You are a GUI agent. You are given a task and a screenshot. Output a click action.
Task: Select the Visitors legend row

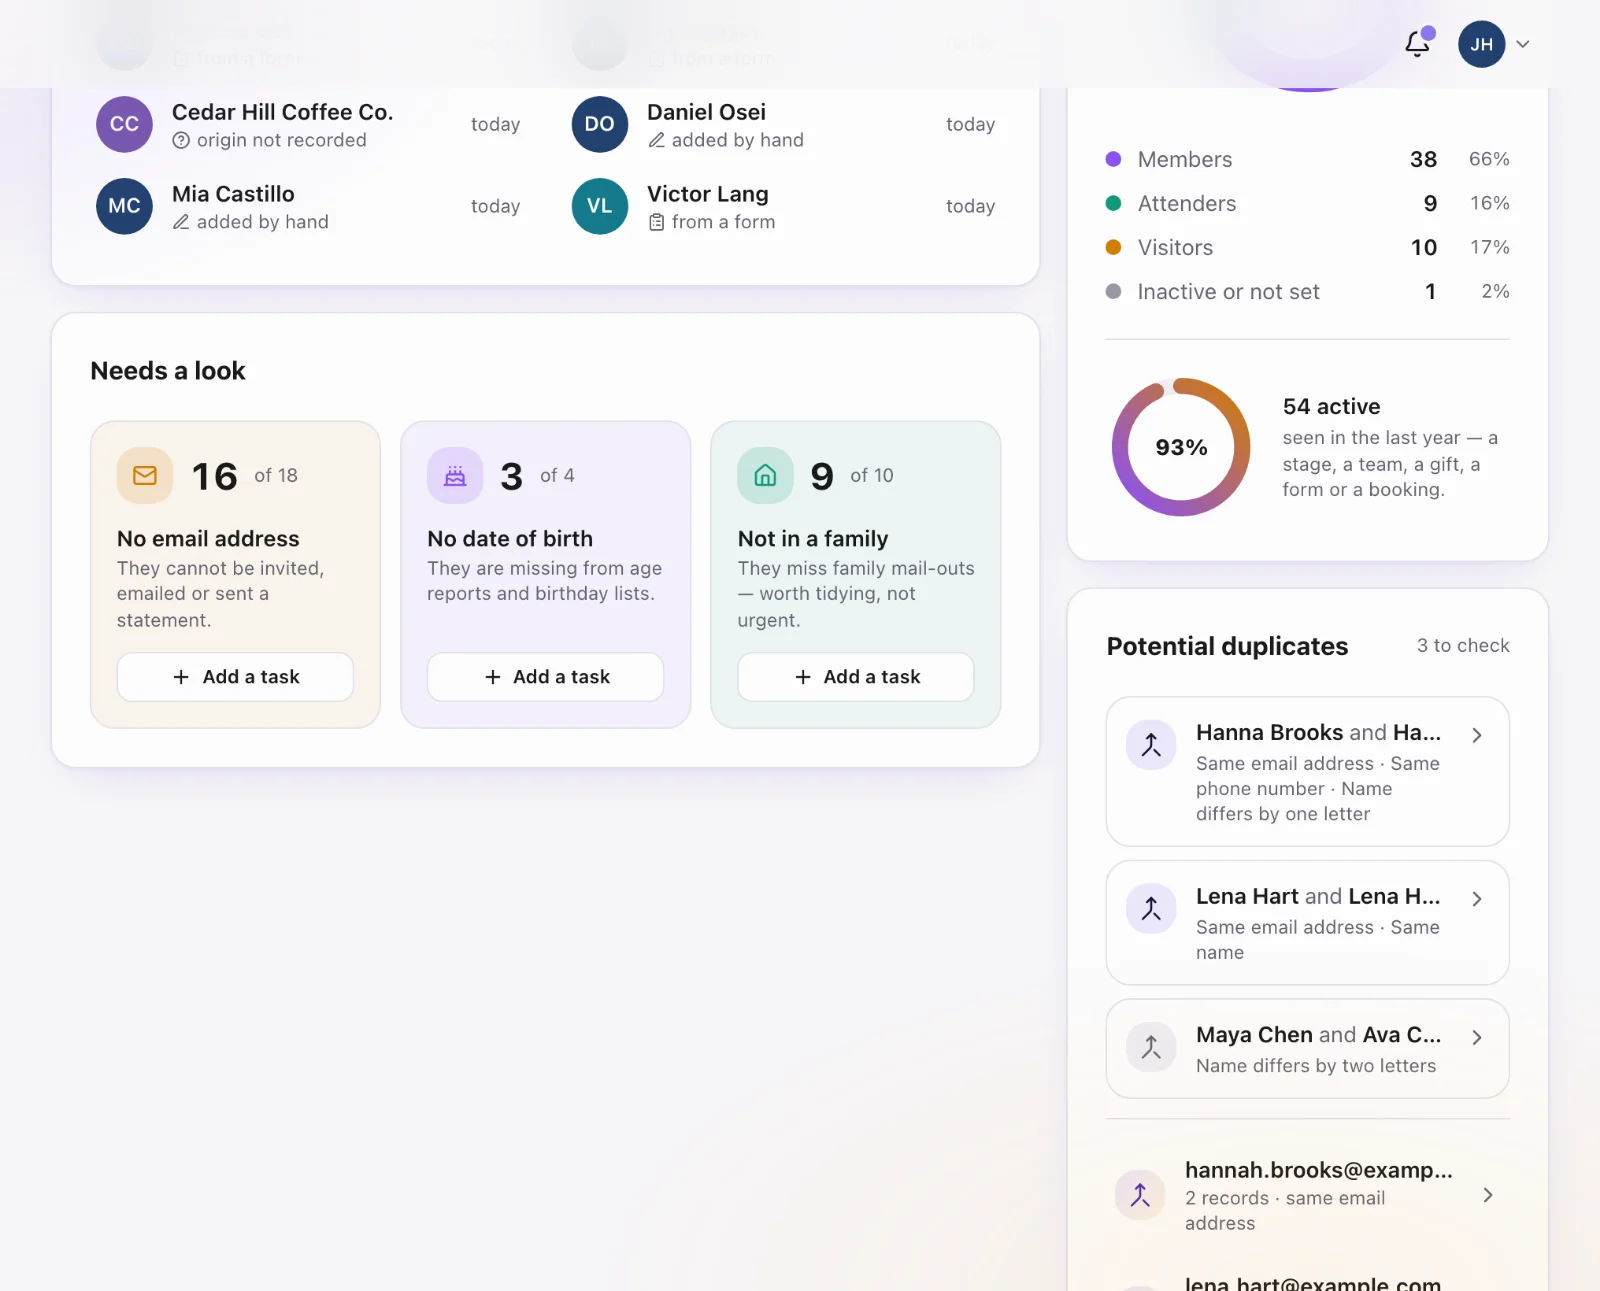tap(1307, 247)
